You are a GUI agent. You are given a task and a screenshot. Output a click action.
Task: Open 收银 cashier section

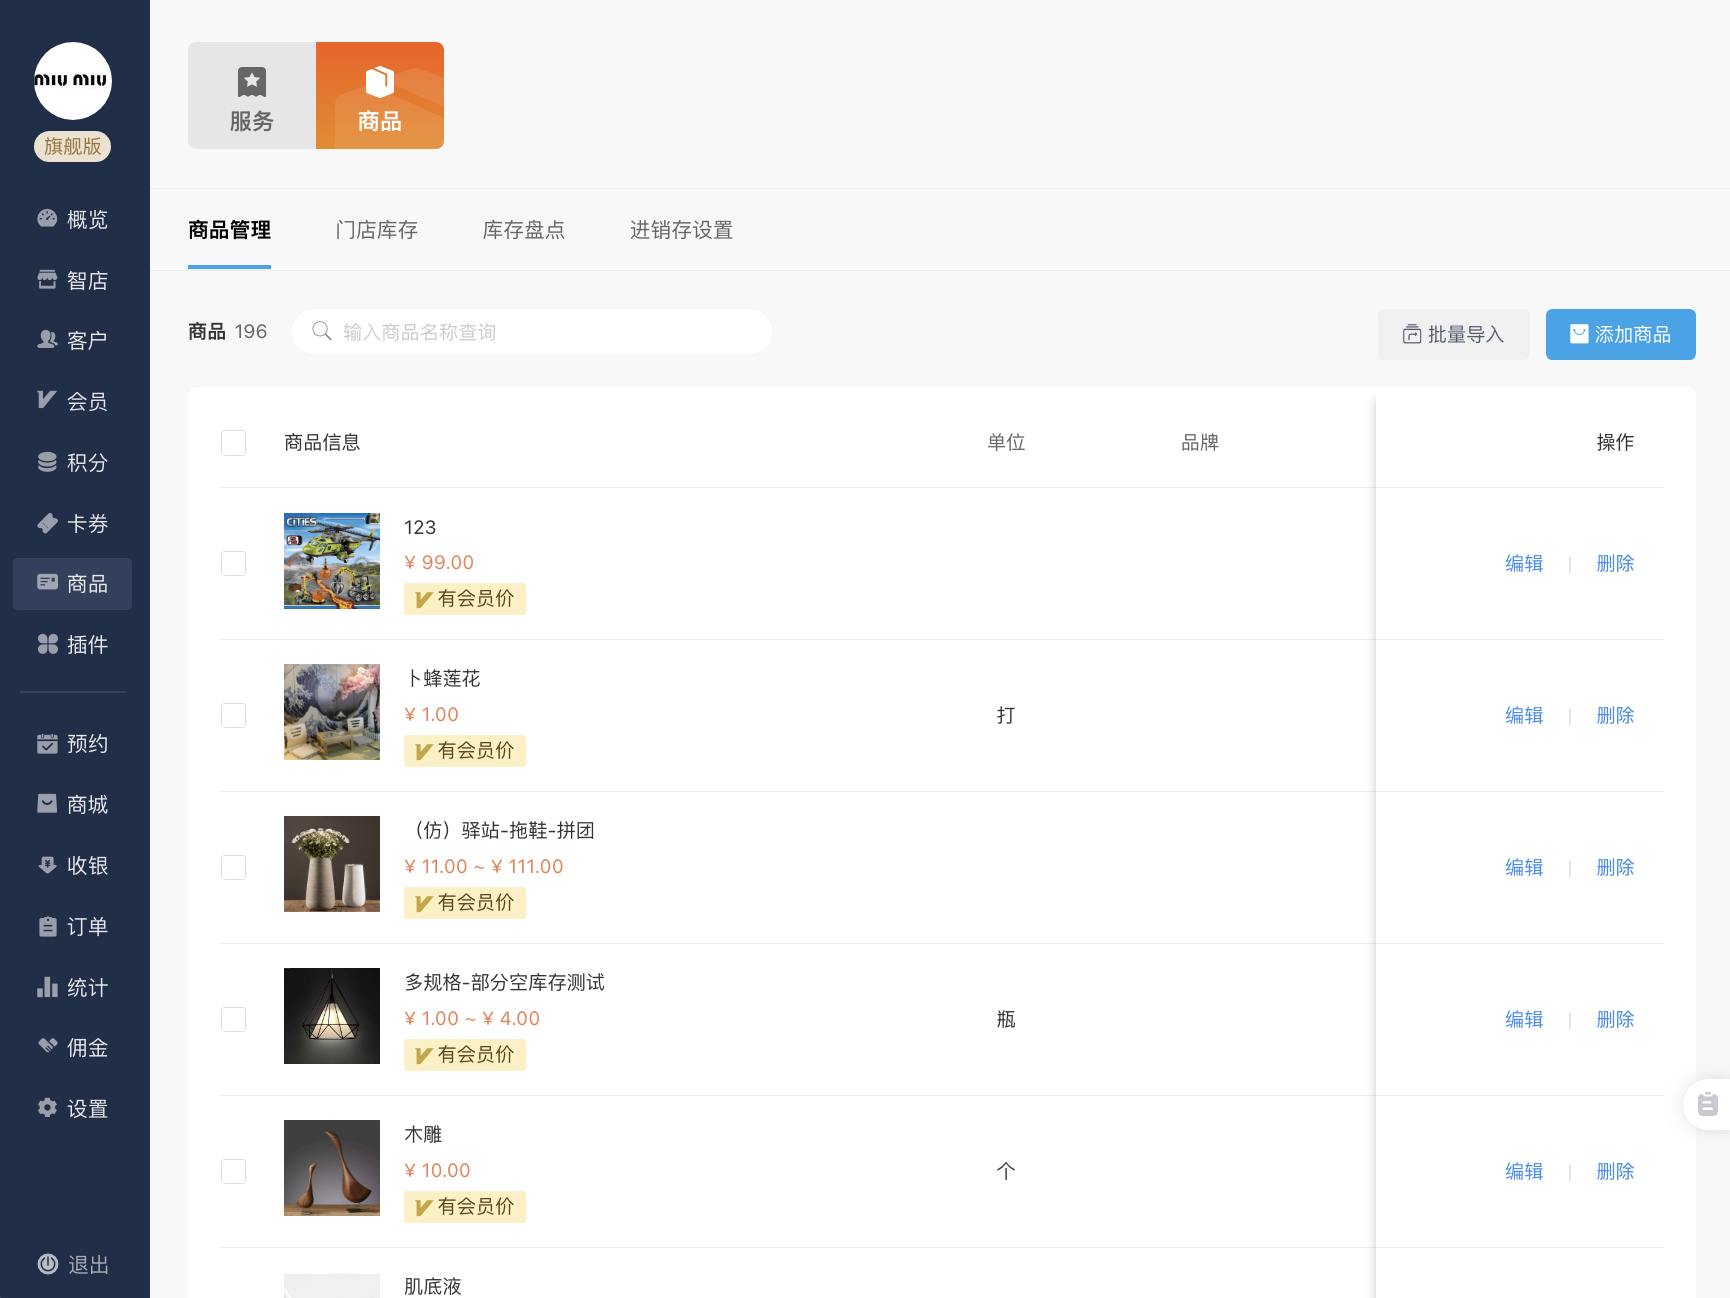[x=73, y=865]
